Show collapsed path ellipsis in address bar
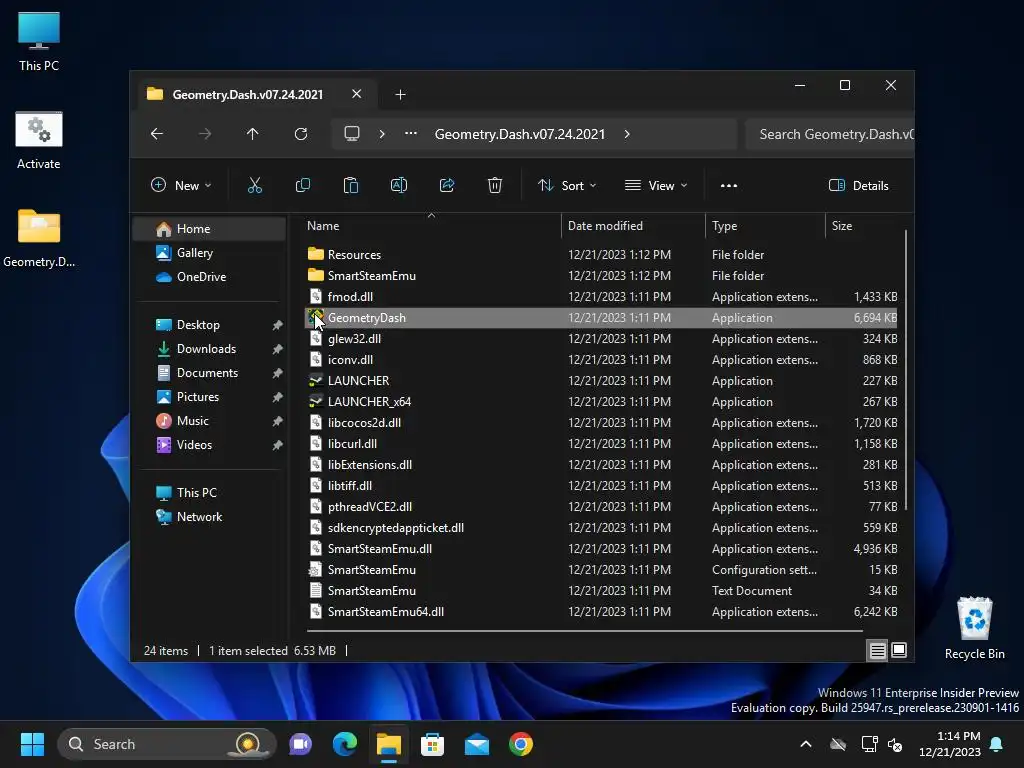The height and width of the screenshot is (768, 1024). 411,134
